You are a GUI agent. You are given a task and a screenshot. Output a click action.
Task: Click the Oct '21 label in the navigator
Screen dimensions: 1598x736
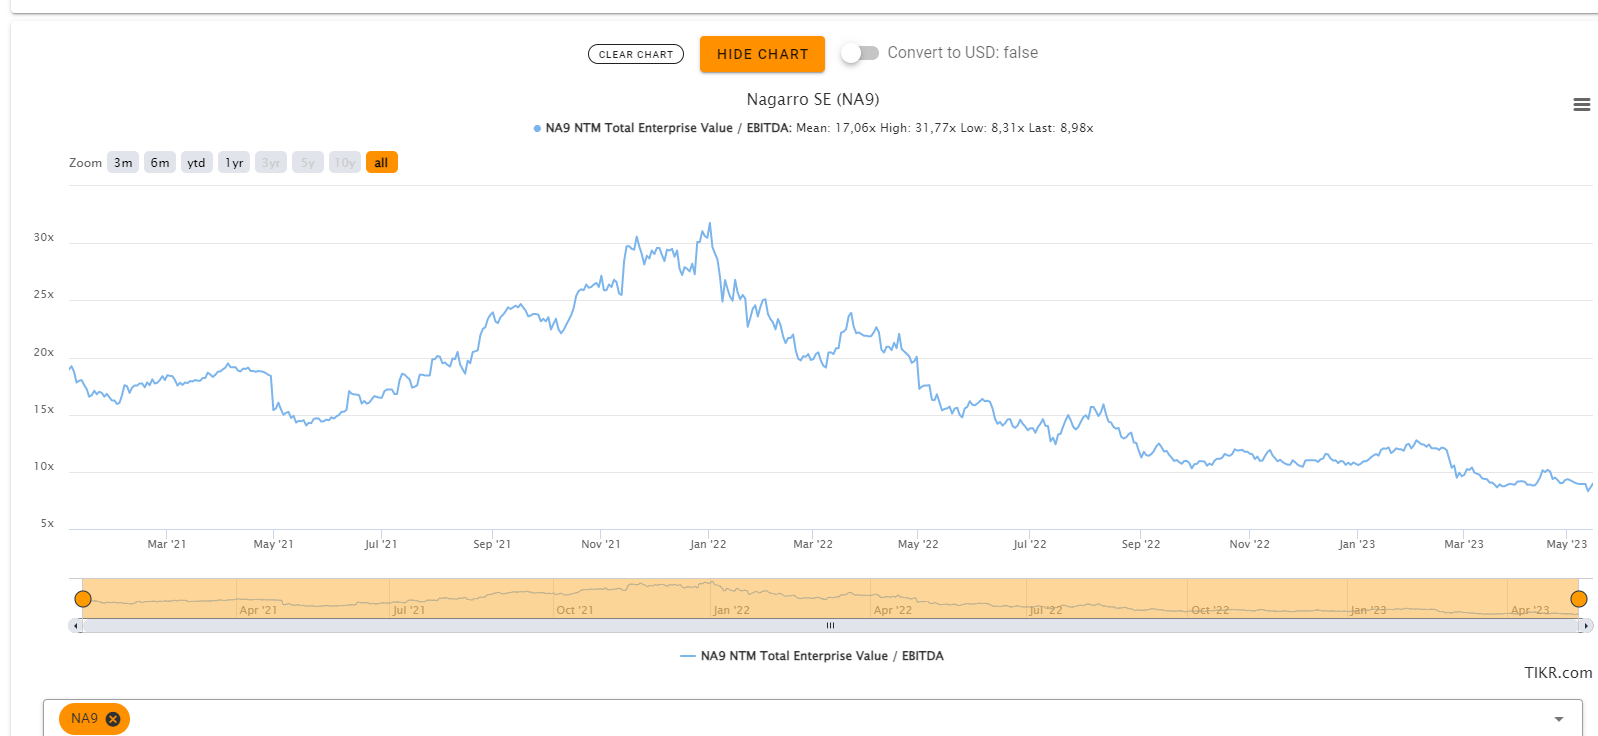575,610
